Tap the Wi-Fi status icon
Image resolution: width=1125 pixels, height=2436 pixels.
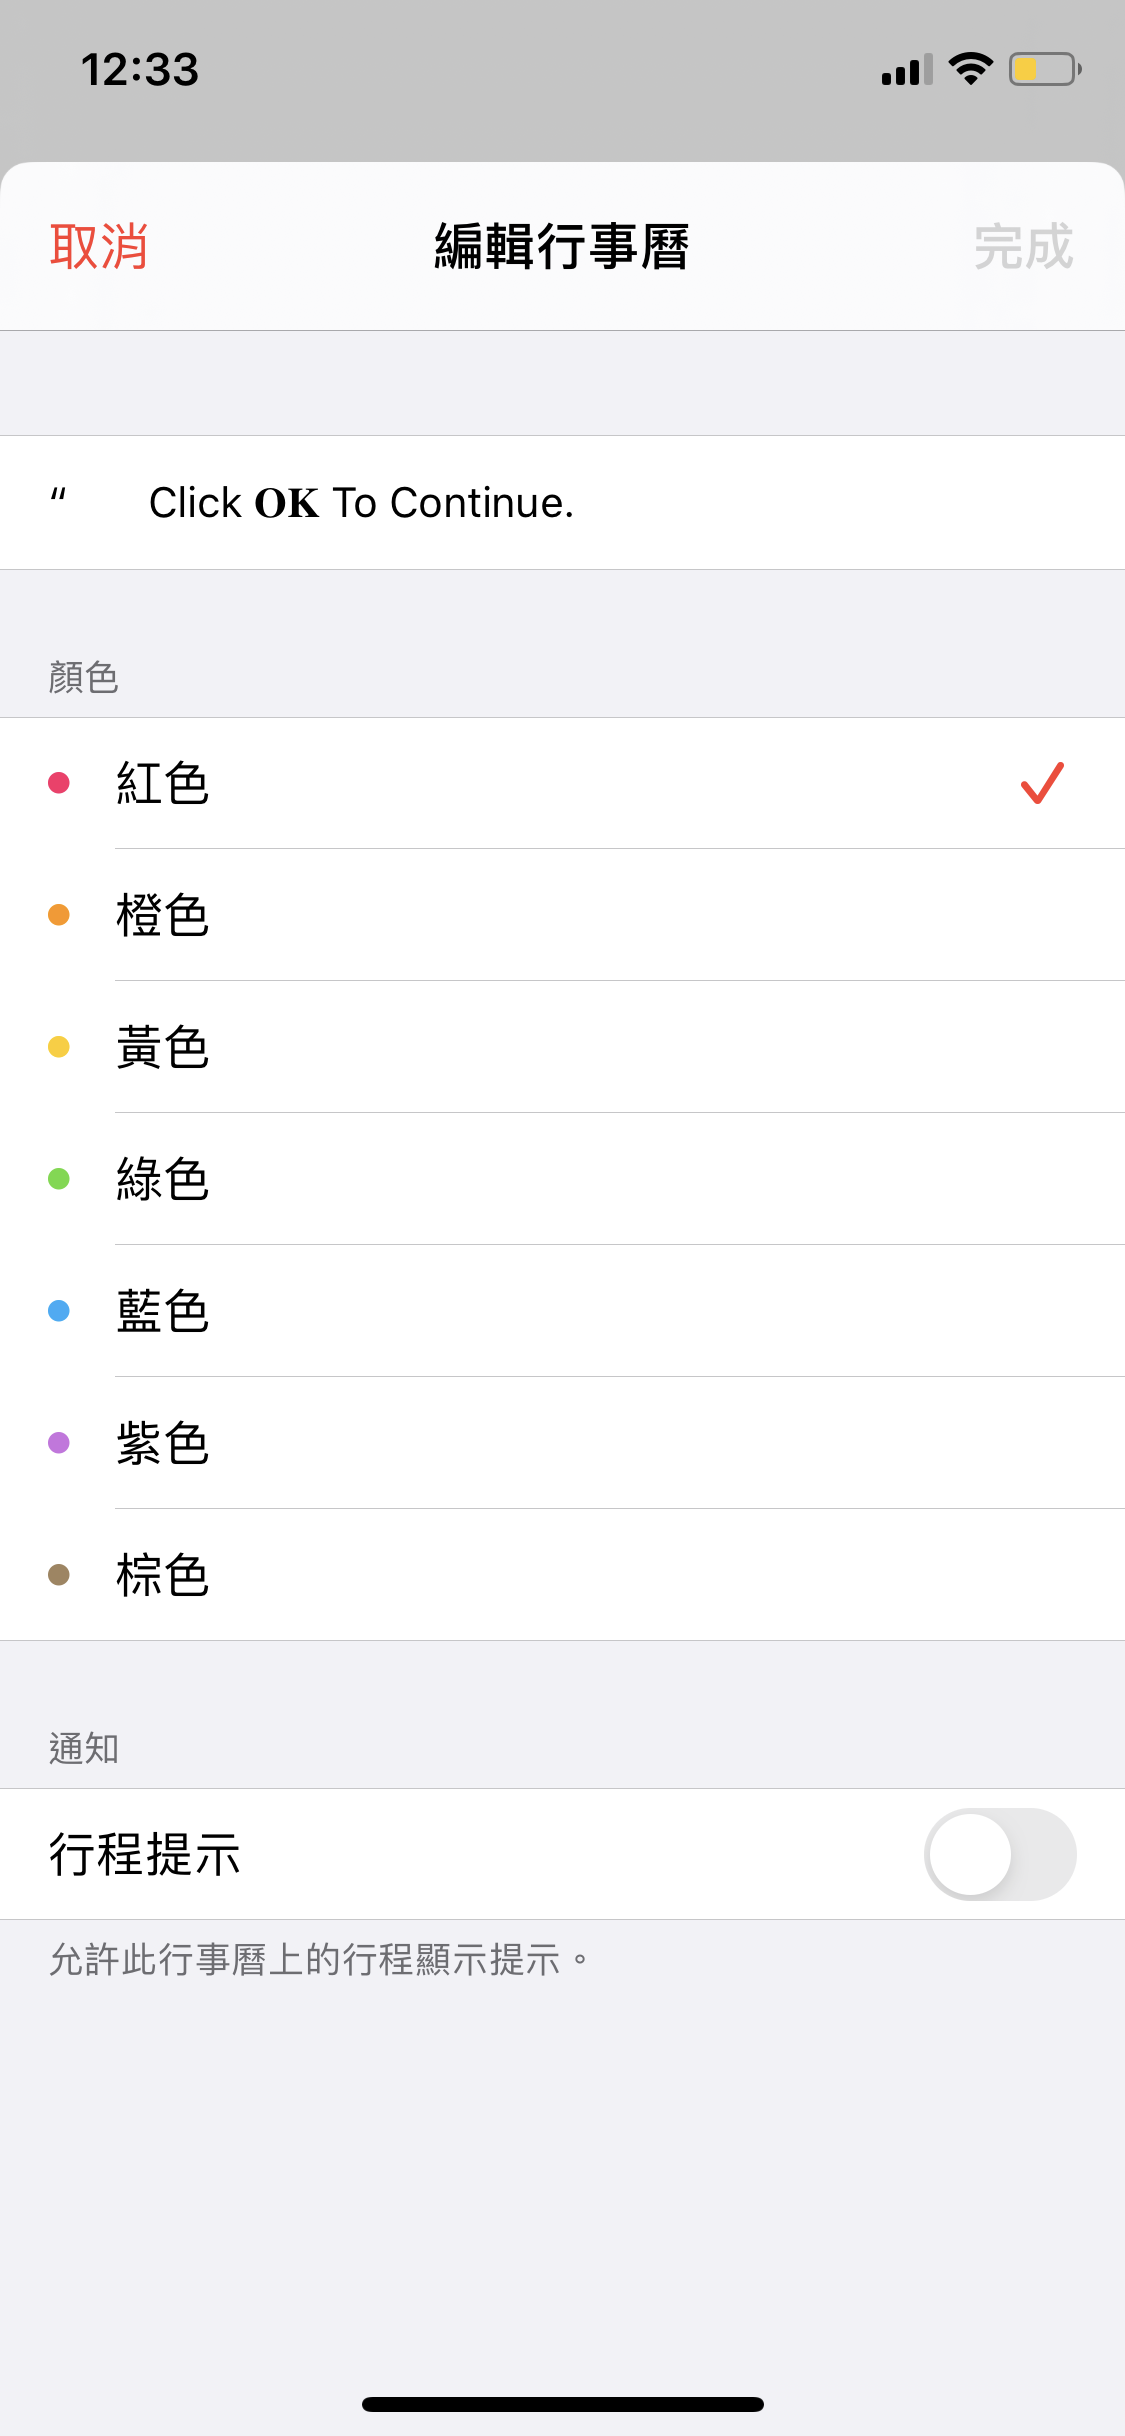point(970,69)
